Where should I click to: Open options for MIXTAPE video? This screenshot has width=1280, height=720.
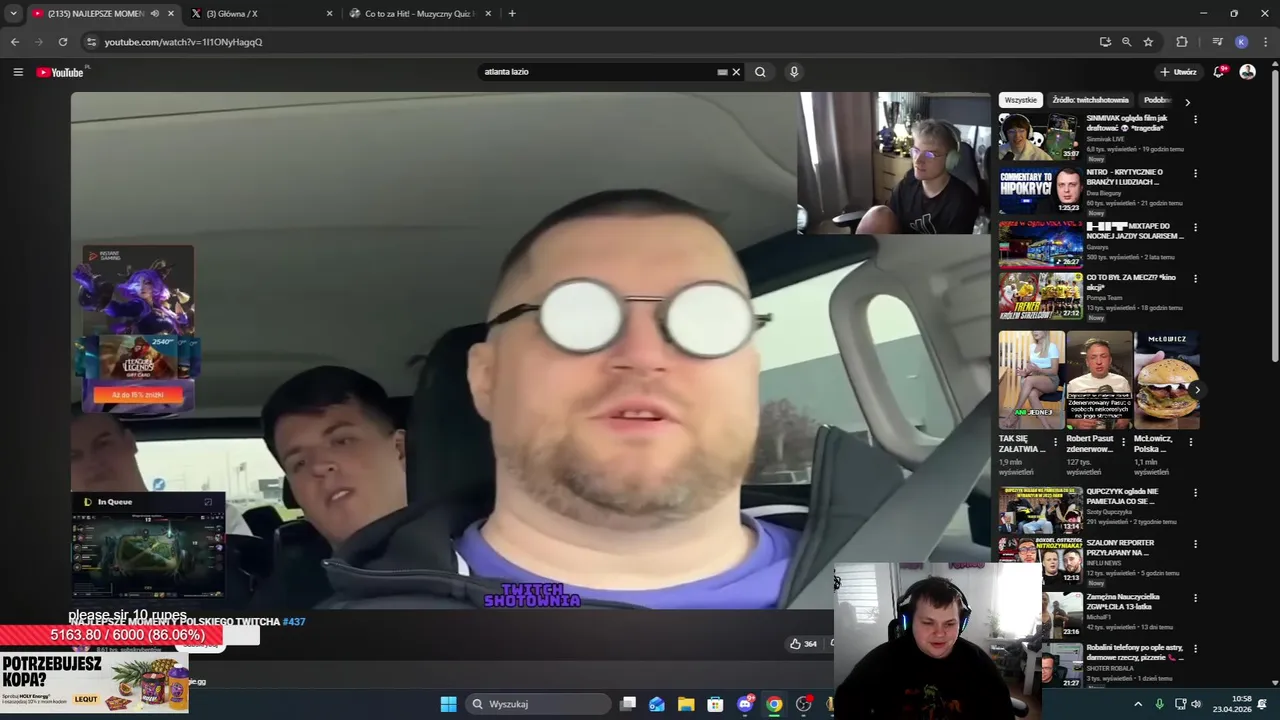[1195, 227]
